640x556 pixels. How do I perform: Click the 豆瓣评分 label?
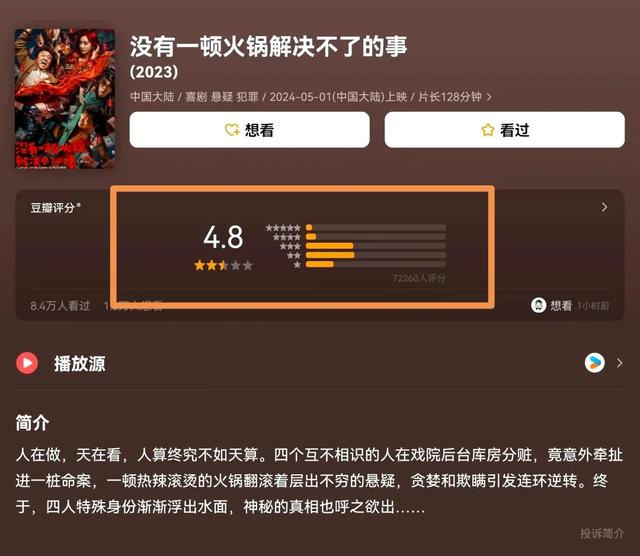53,208
